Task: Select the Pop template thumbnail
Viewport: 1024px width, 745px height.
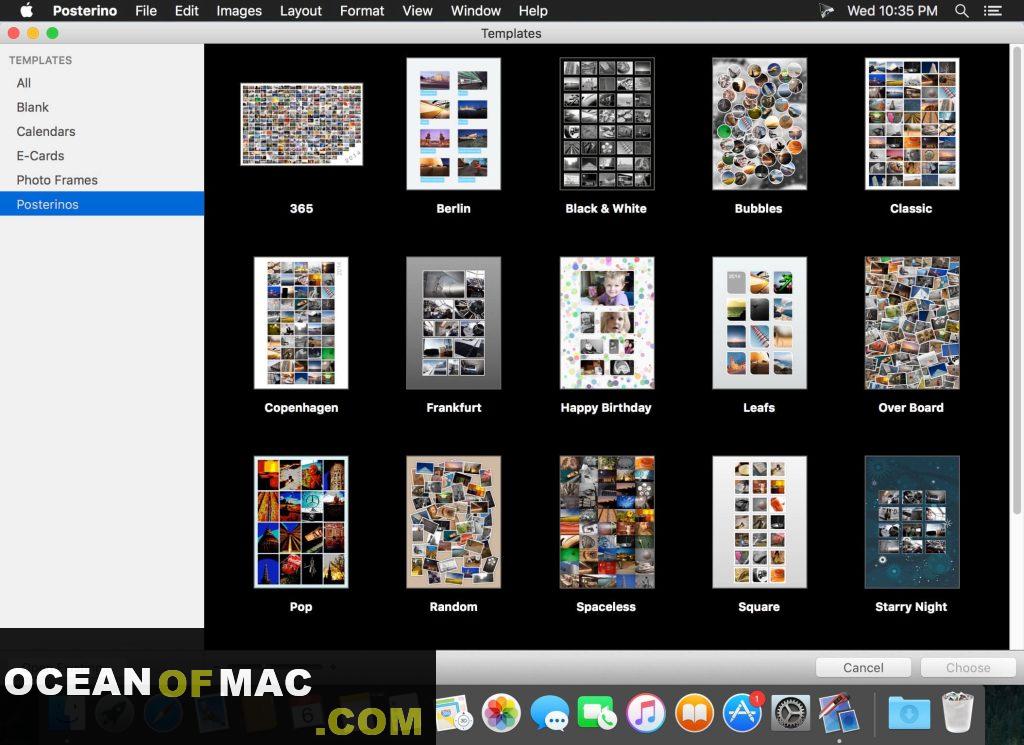Action: click(x=301, y=522)
